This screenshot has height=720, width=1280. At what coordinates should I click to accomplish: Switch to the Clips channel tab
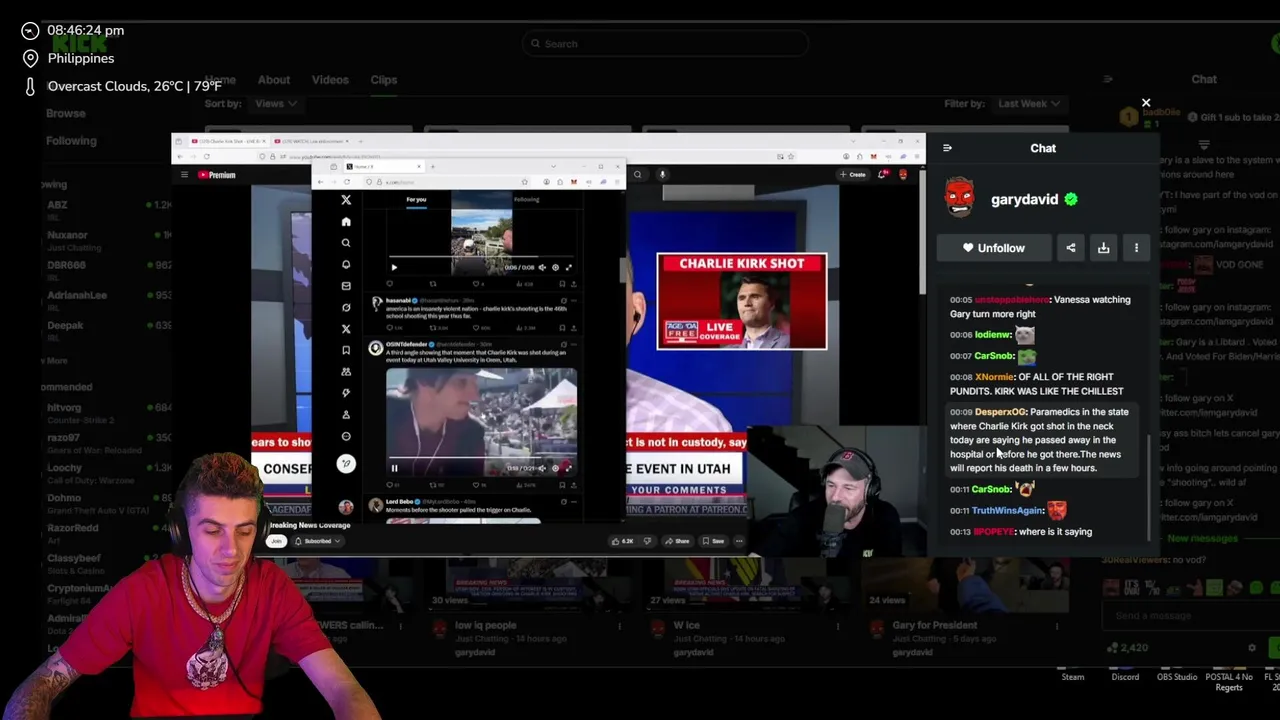pyautogui.click(x=384, y=80)
